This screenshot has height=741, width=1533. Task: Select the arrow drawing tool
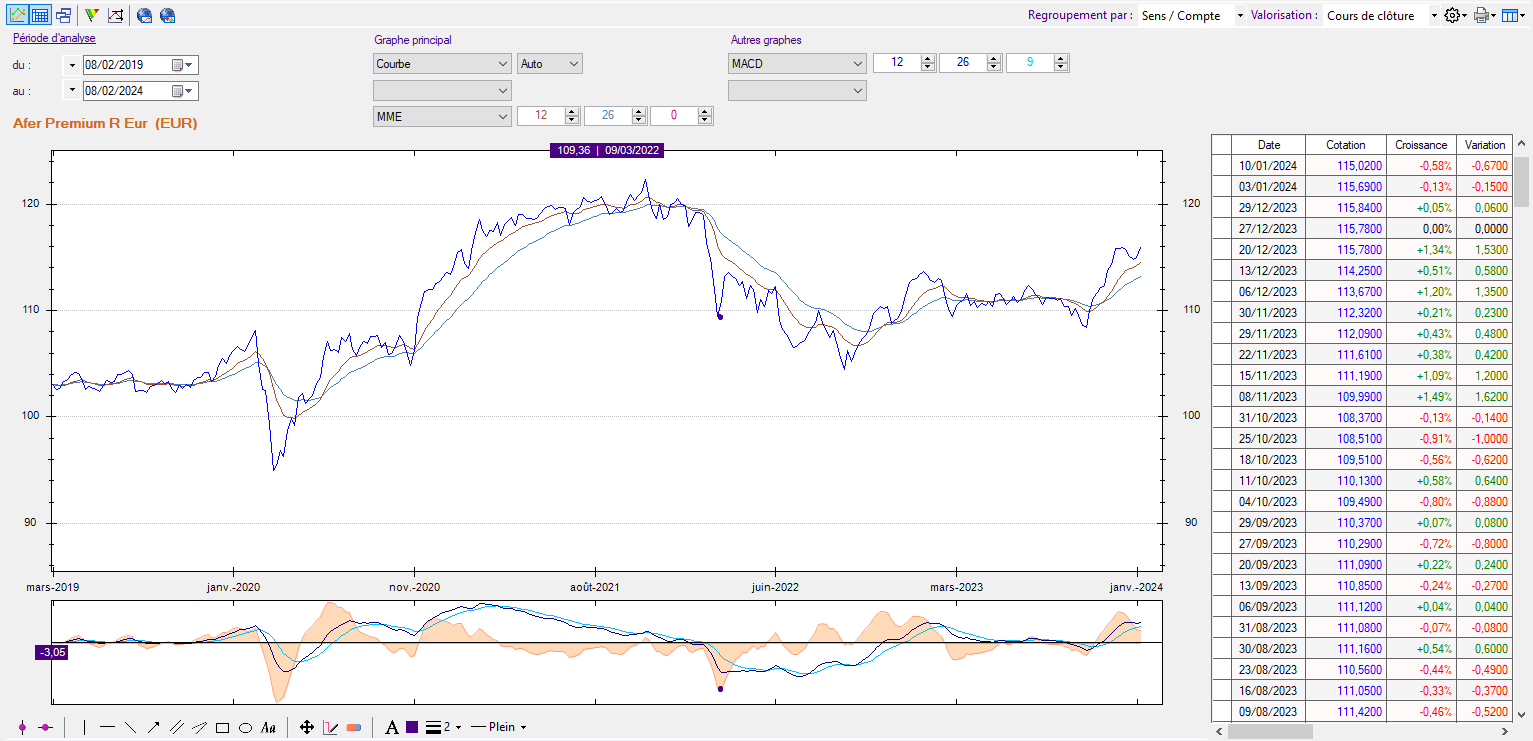pyautogui.click(x=154, y=728)
